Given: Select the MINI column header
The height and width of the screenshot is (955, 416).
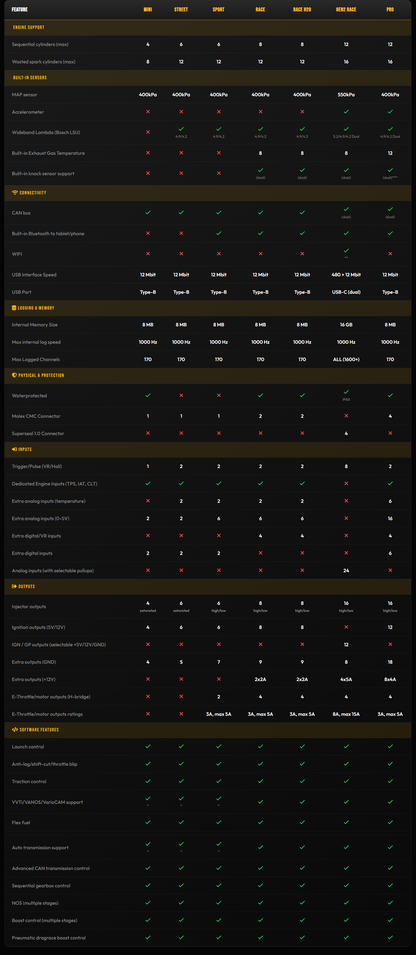Looking at the screenshot, I should pos(148,10).
